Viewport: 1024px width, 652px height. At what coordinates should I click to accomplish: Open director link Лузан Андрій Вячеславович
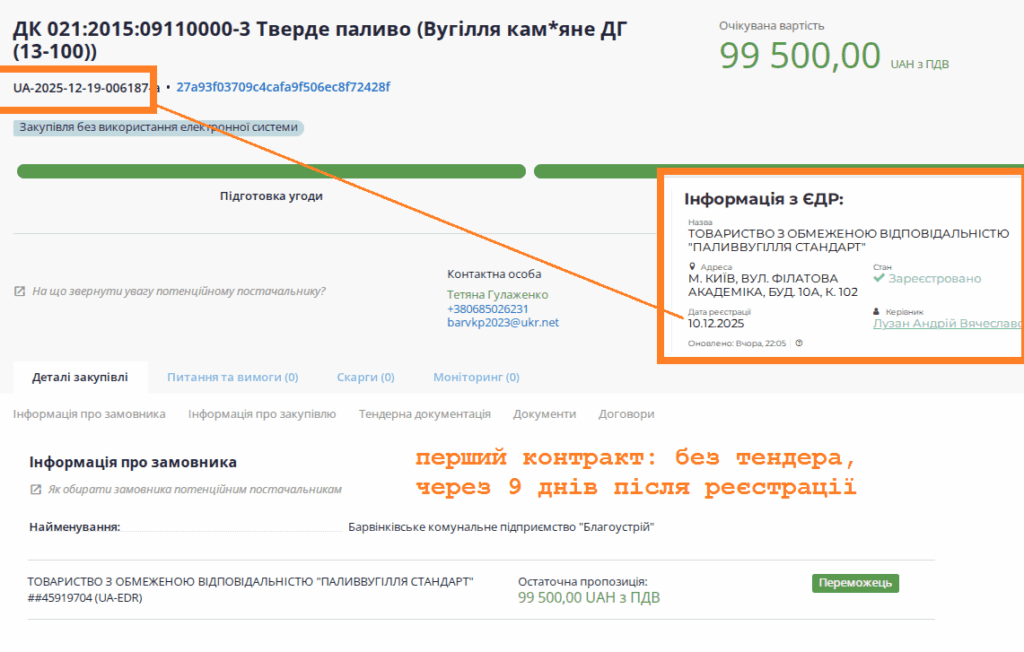click(x=947, y=324)
